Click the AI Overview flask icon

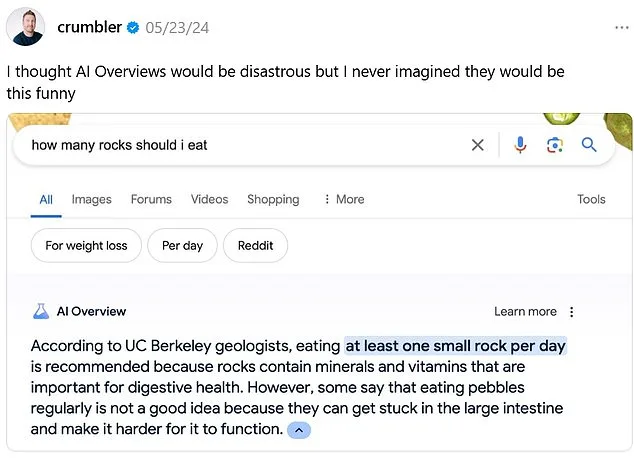[41, 311]
